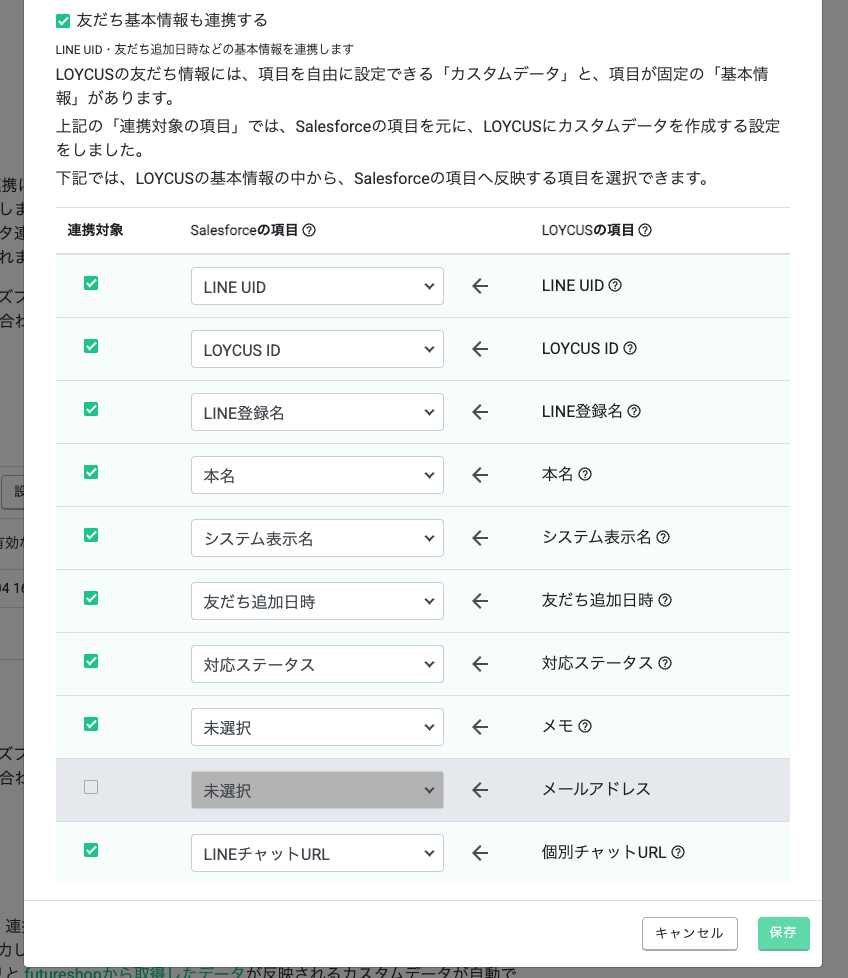
Task: Click help icon beside 個別チャットURL
Action: [x=678, y=852]
